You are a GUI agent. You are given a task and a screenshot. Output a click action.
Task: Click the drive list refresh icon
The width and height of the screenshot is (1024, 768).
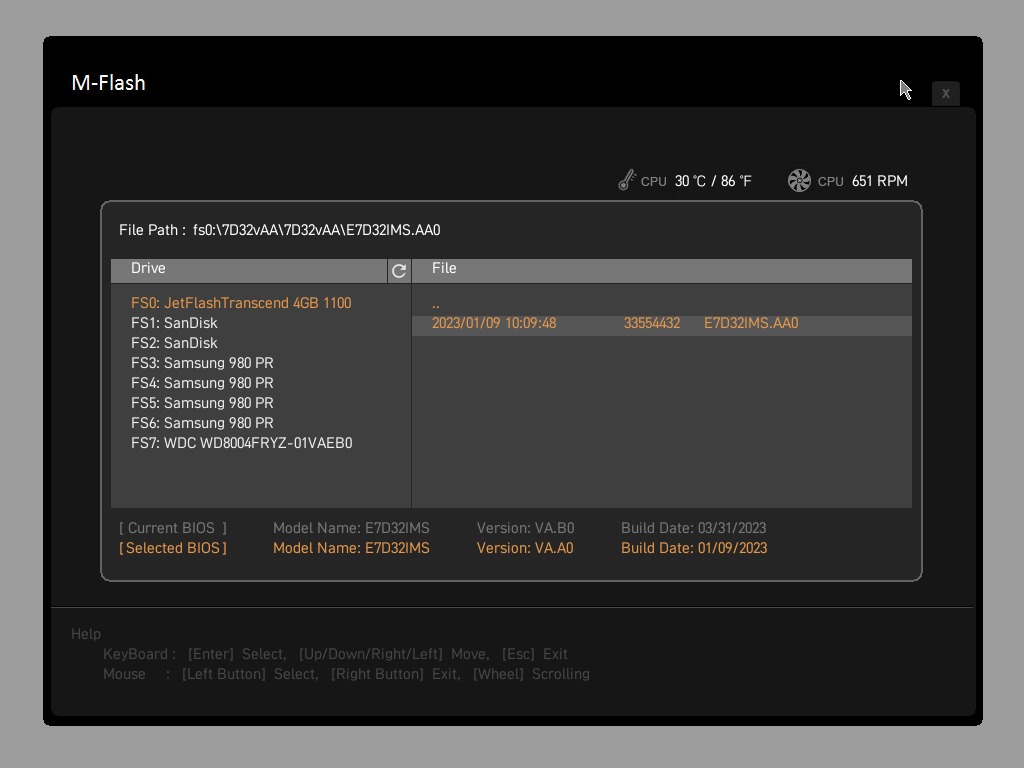tap(399, 270)
